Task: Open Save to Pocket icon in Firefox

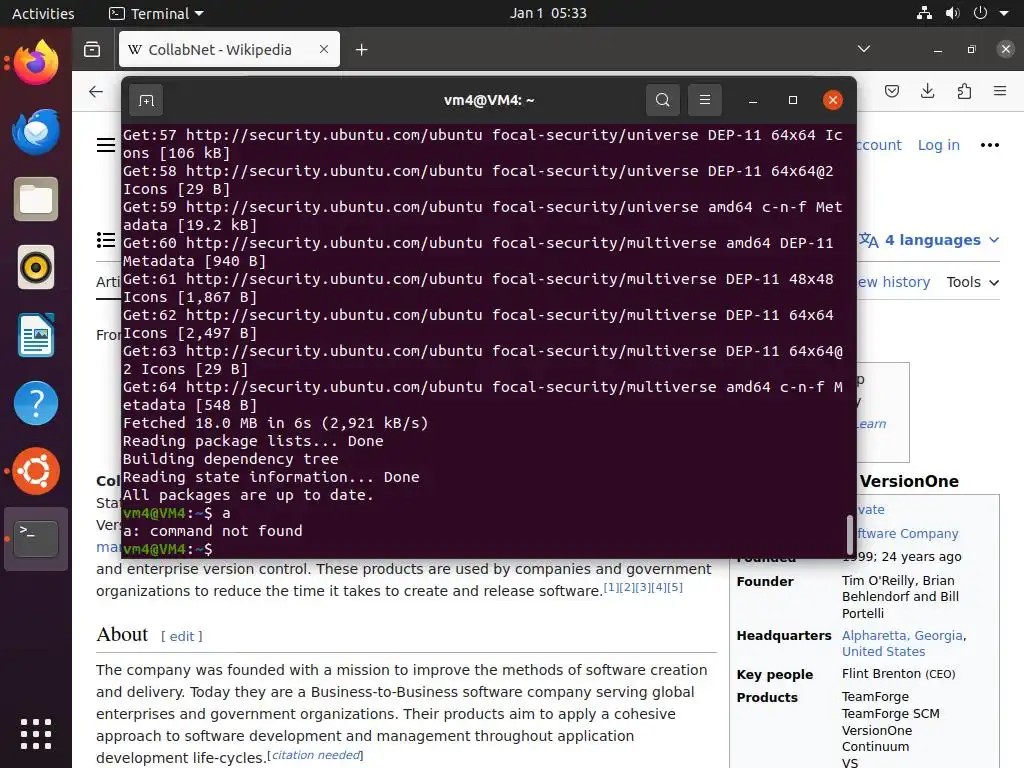Action: coord(892,91)
